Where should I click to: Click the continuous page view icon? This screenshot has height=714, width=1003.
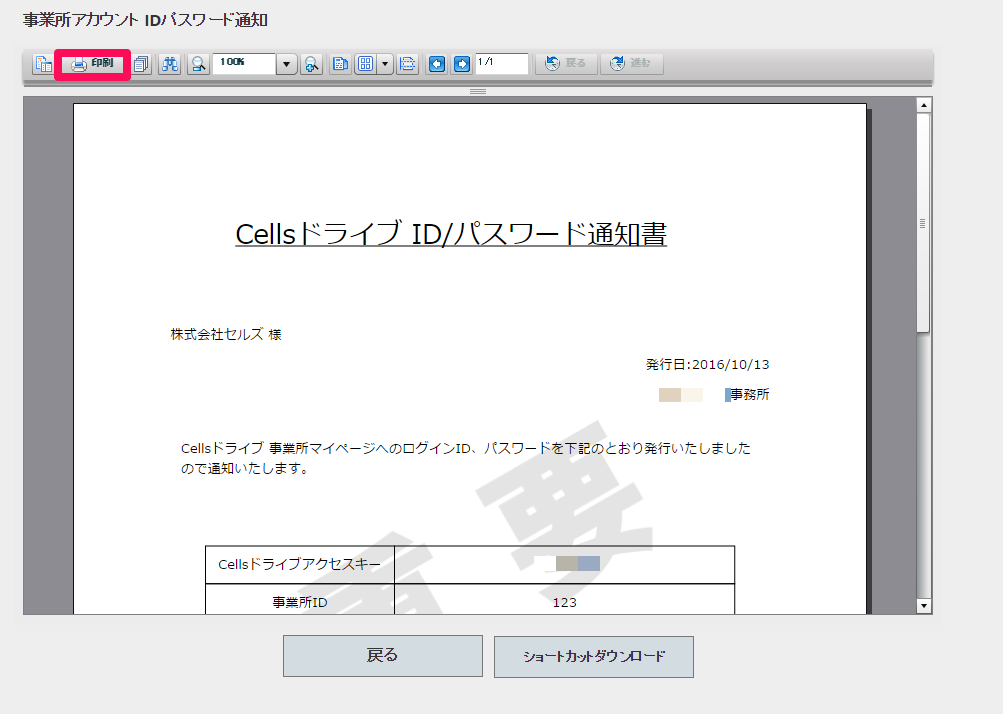point(407,64)
